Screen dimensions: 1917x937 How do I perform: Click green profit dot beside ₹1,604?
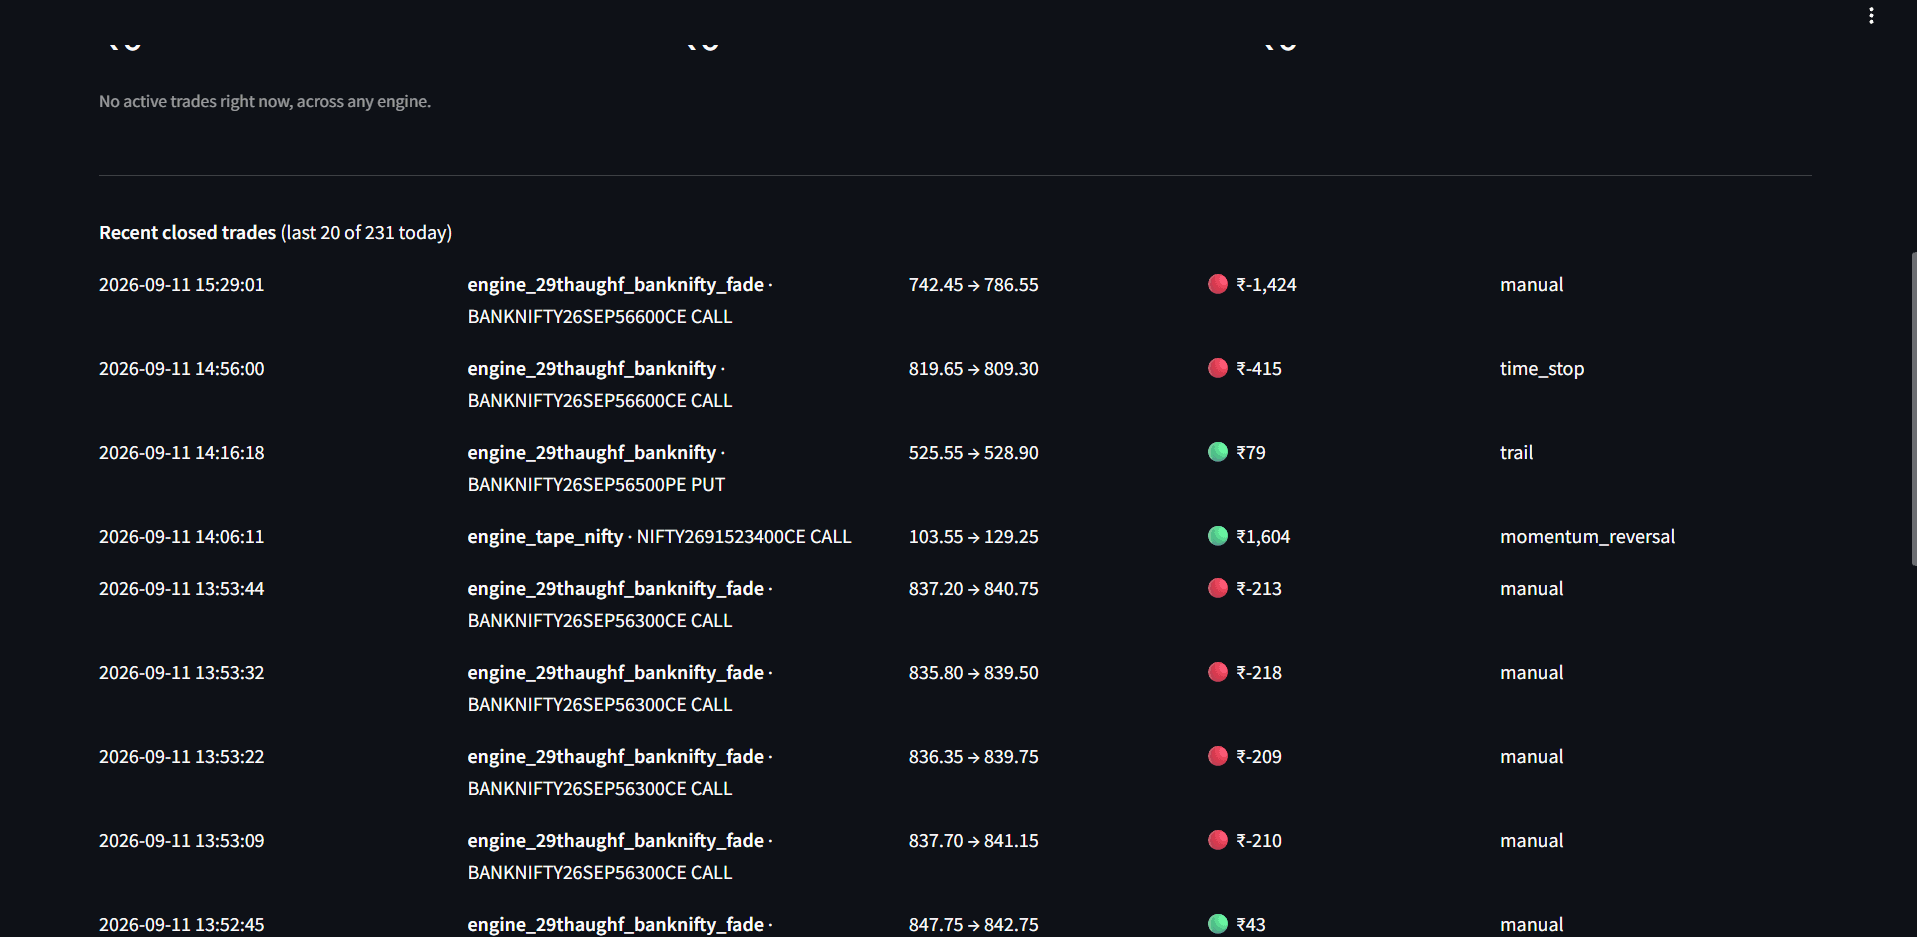coord(1218,536)
